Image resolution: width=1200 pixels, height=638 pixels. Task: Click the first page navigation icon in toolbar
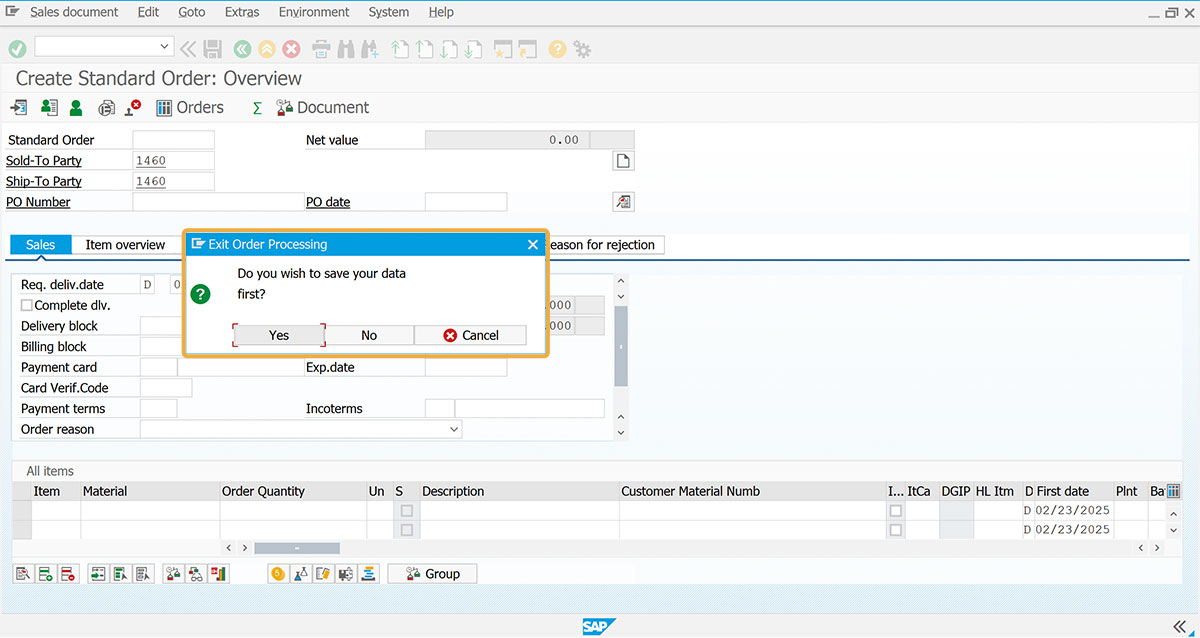click(400, 48)
